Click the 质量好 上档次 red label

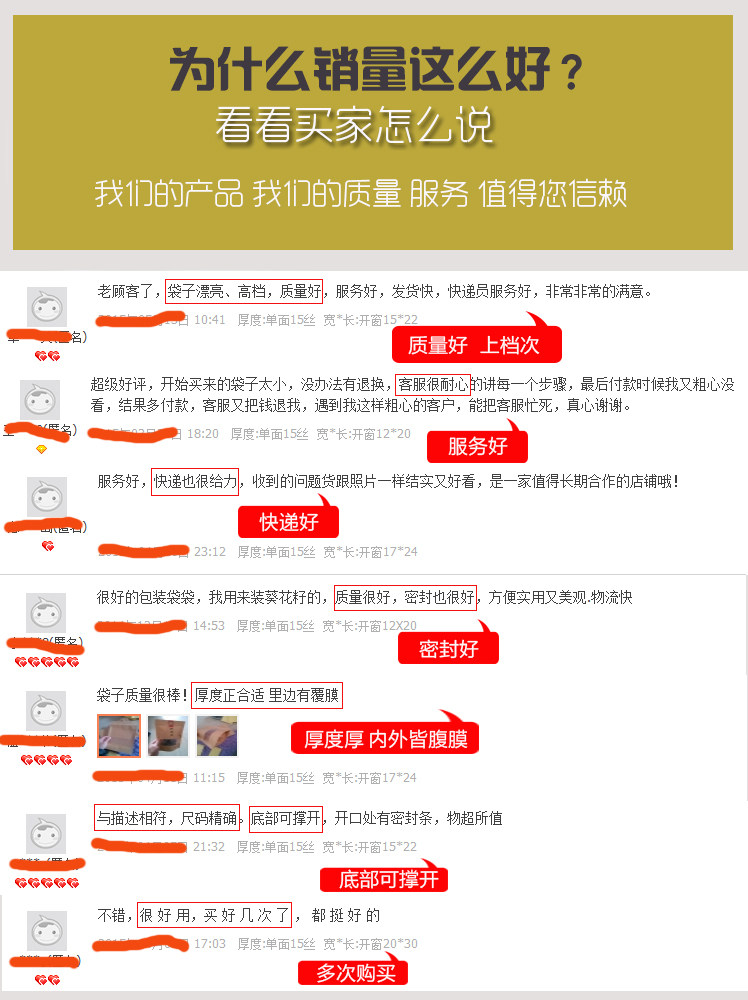coord(476,344)
